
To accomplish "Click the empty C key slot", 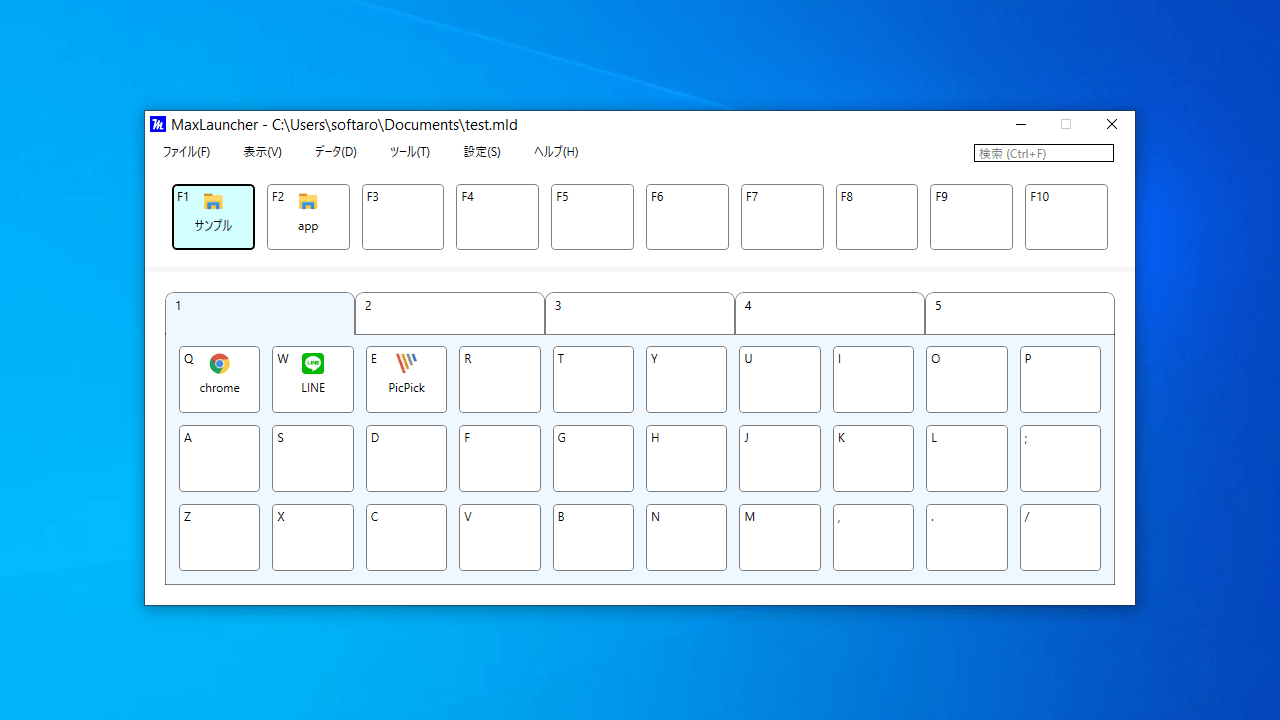I will coord(406,537).
